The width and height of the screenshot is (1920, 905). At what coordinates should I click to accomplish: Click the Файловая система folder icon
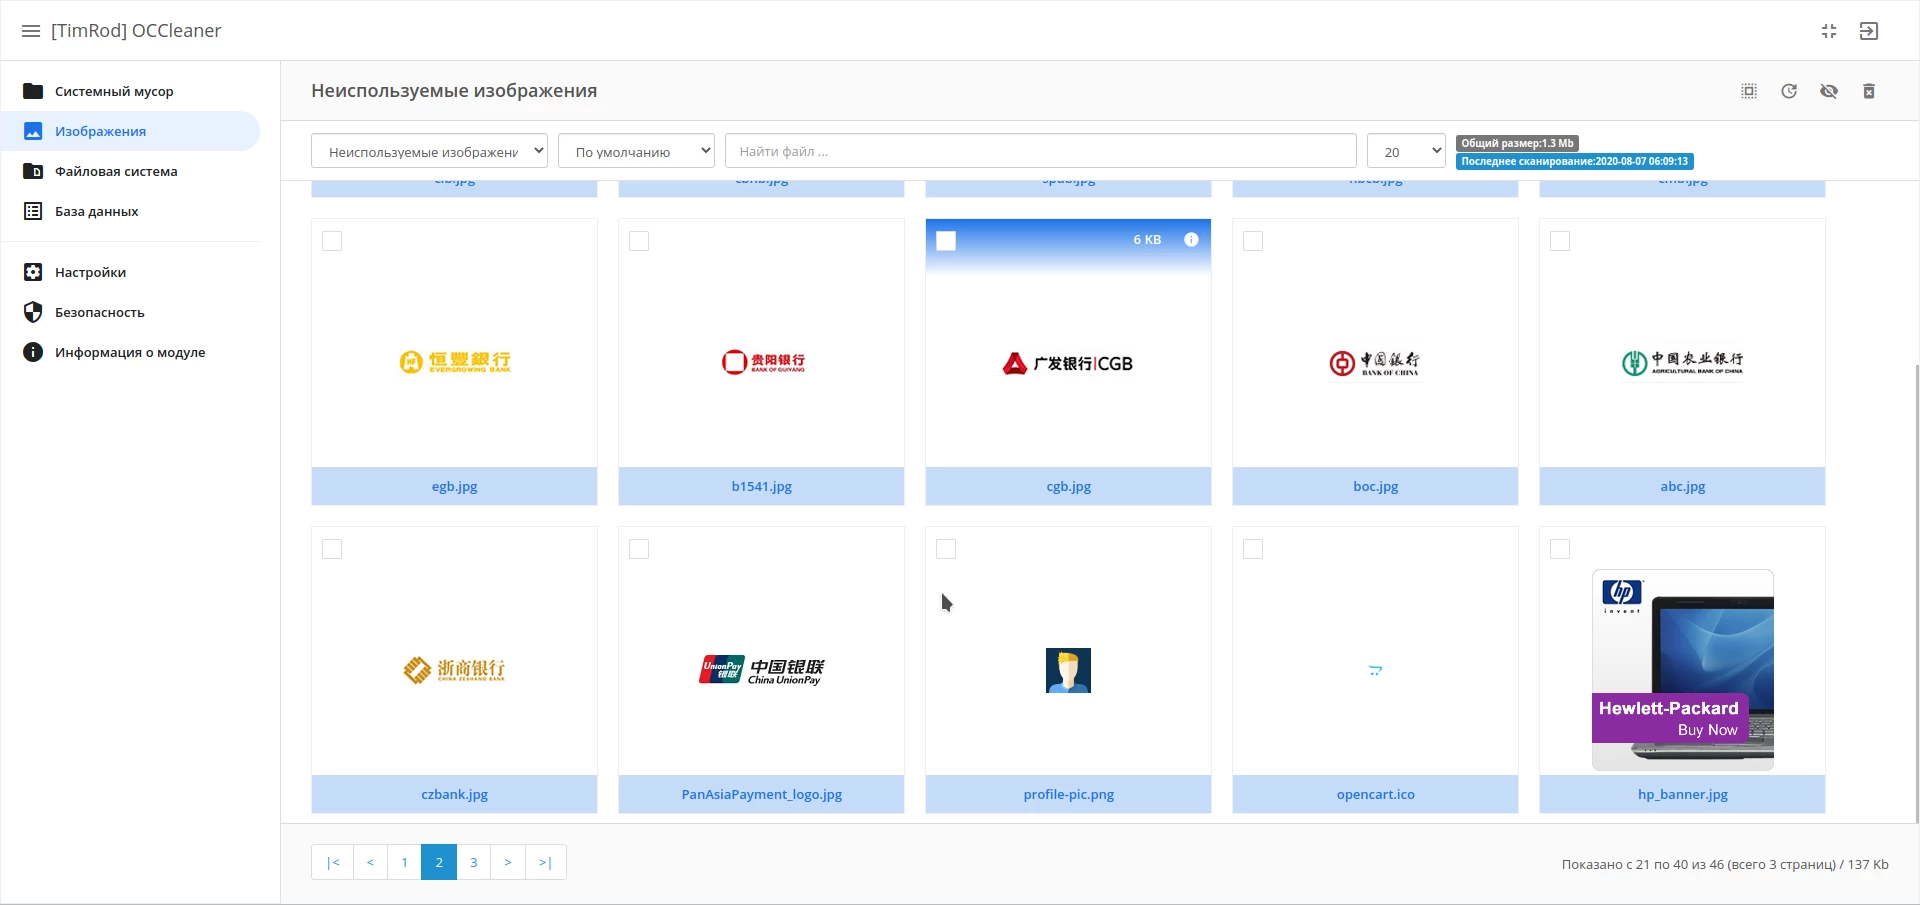click(33, 171)
